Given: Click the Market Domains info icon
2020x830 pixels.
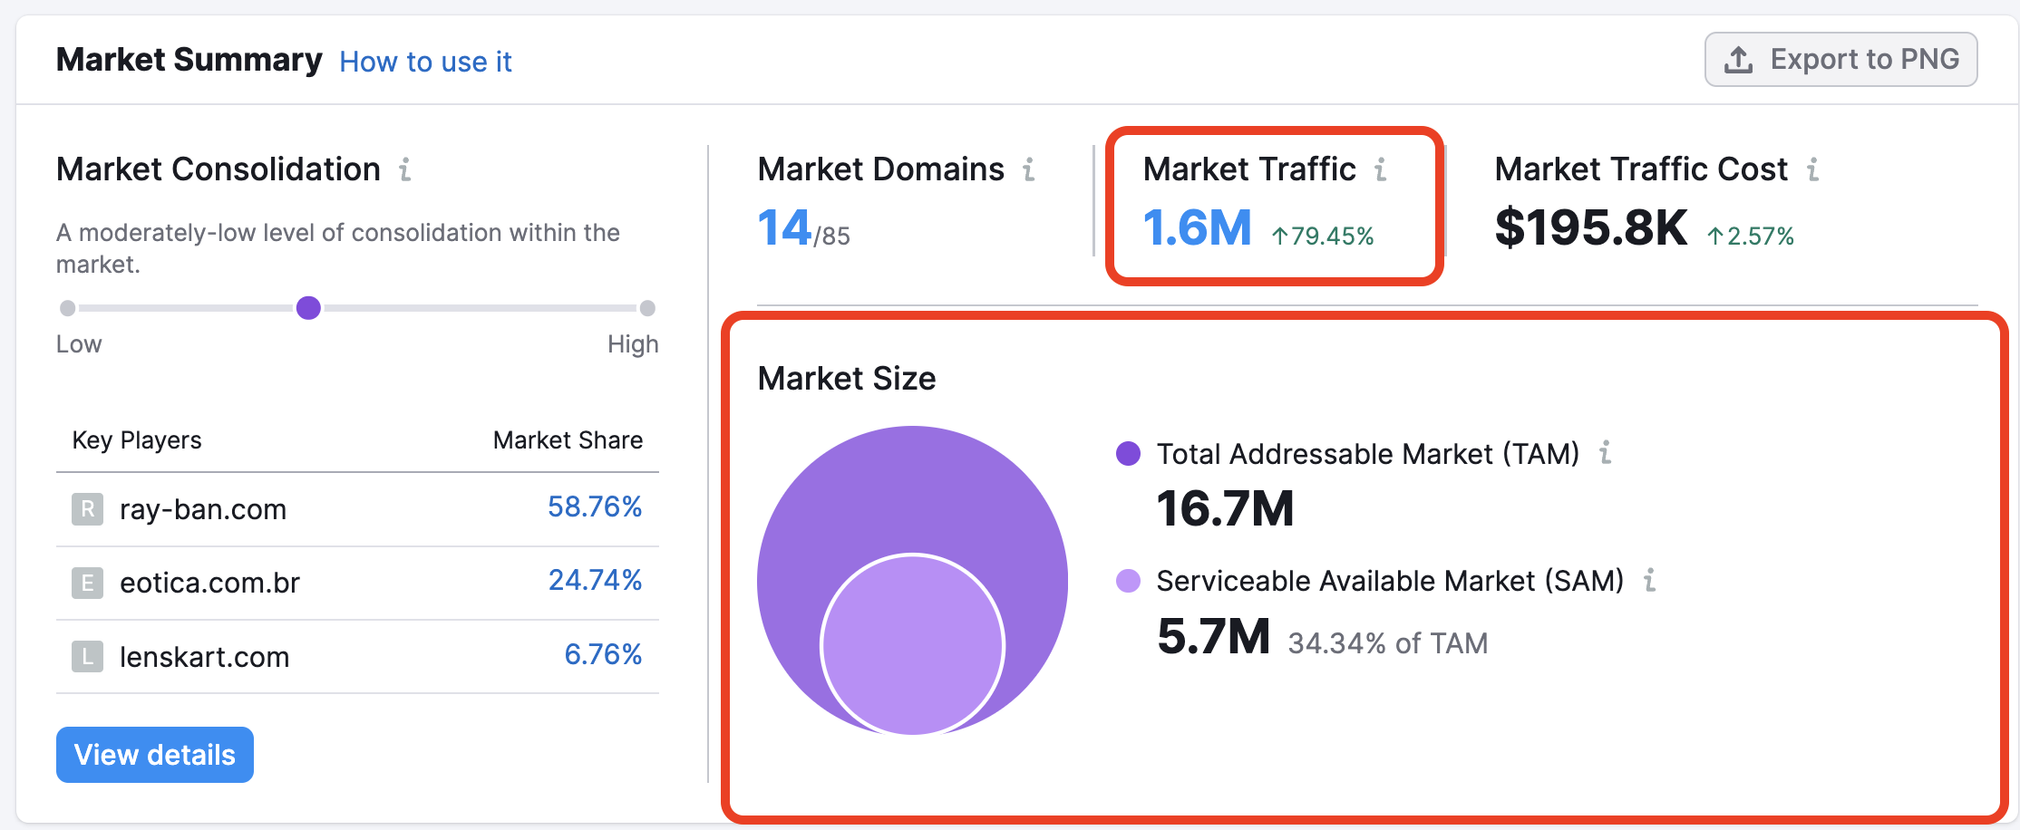Looking at the screenshot, I should click(1029, 170).
